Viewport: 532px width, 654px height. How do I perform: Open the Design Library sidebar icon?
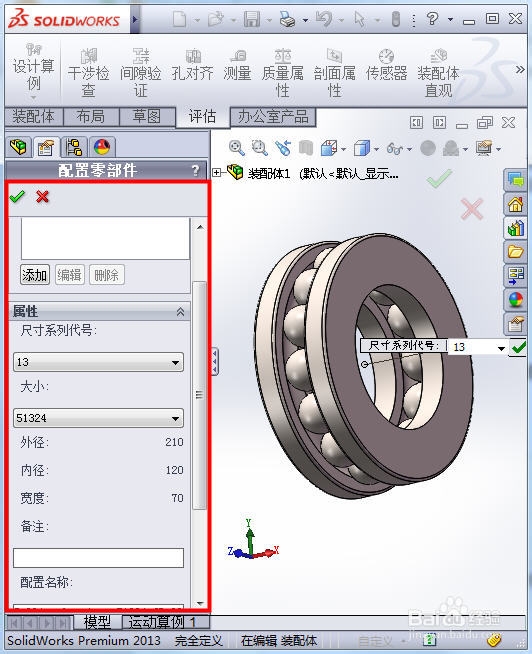[x=515, y=228]
